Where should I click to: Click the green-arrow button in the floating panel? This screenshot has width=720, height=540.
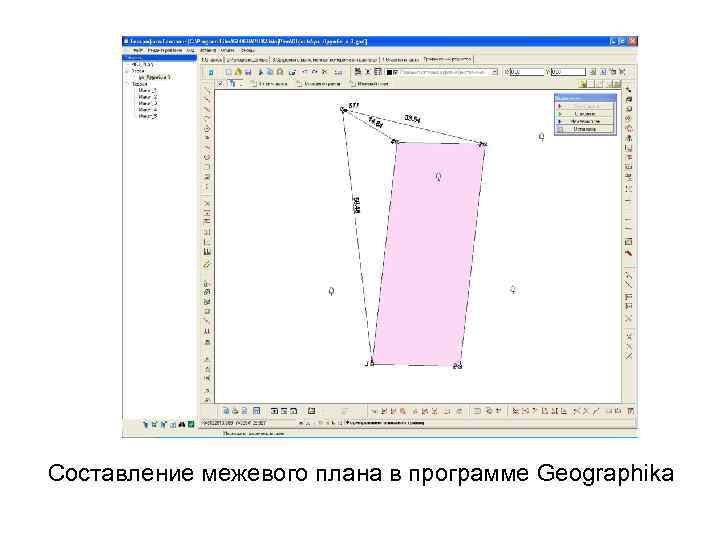pyautogui.click(x=585, y=113)
